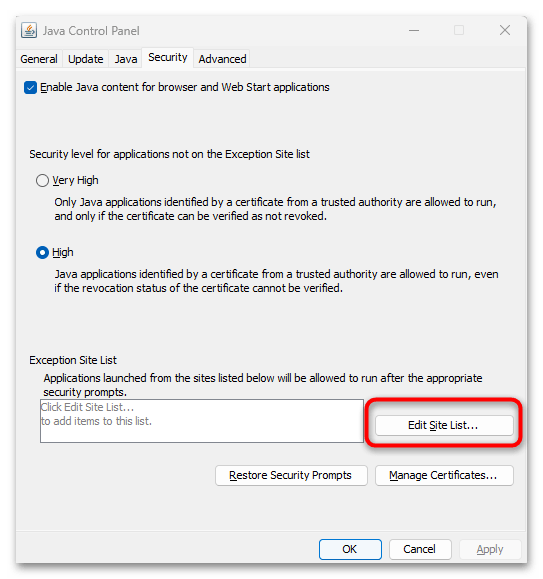Select the Very High security level
Screen dimensions: 543x579
pyautogui.click(x=42, y=181)
